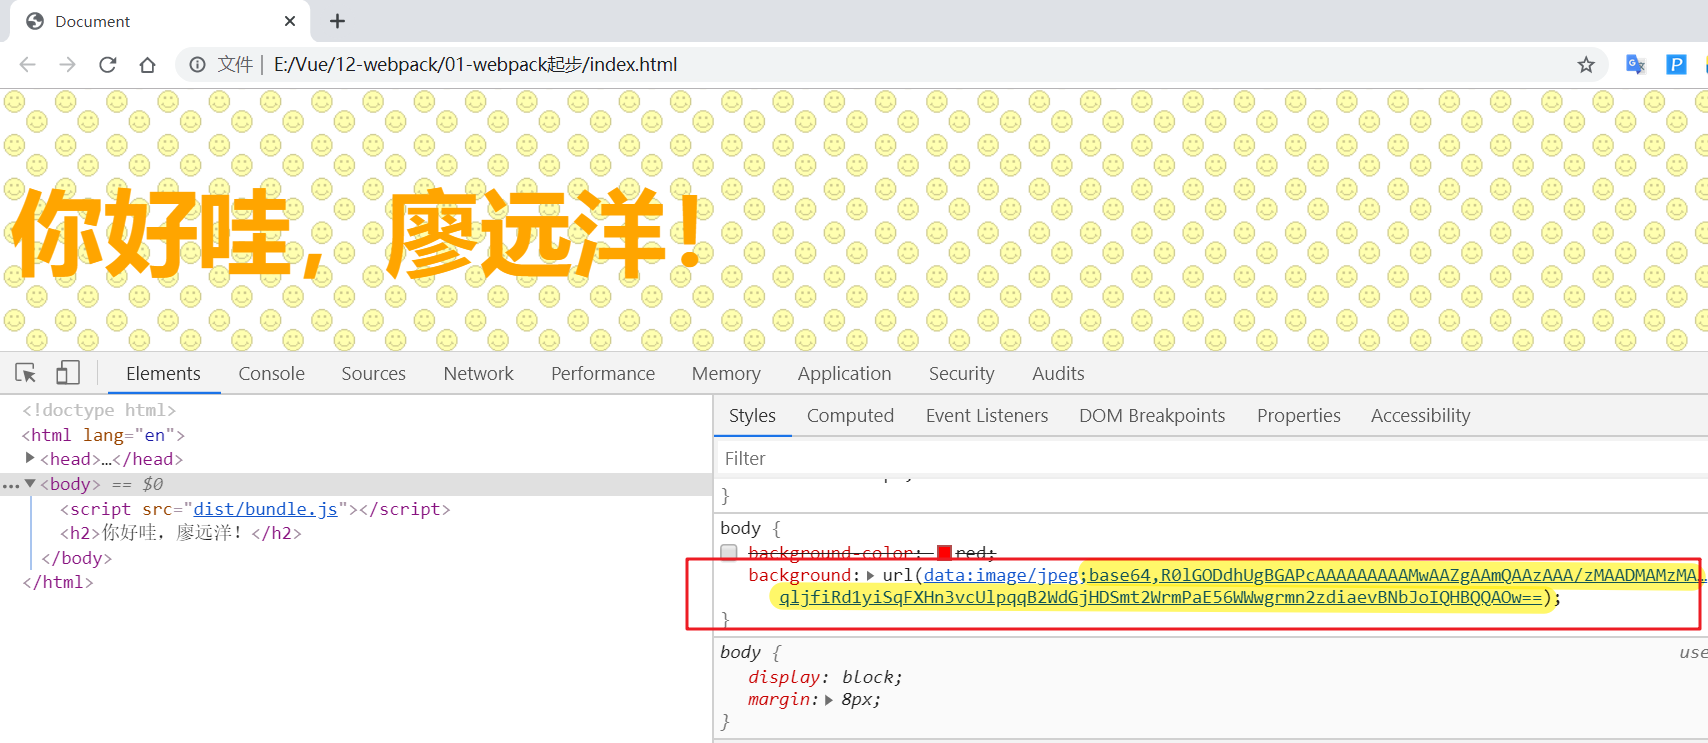Reload the current page
This screenshot has height=743, width=1708.
[x=107, y=64]
